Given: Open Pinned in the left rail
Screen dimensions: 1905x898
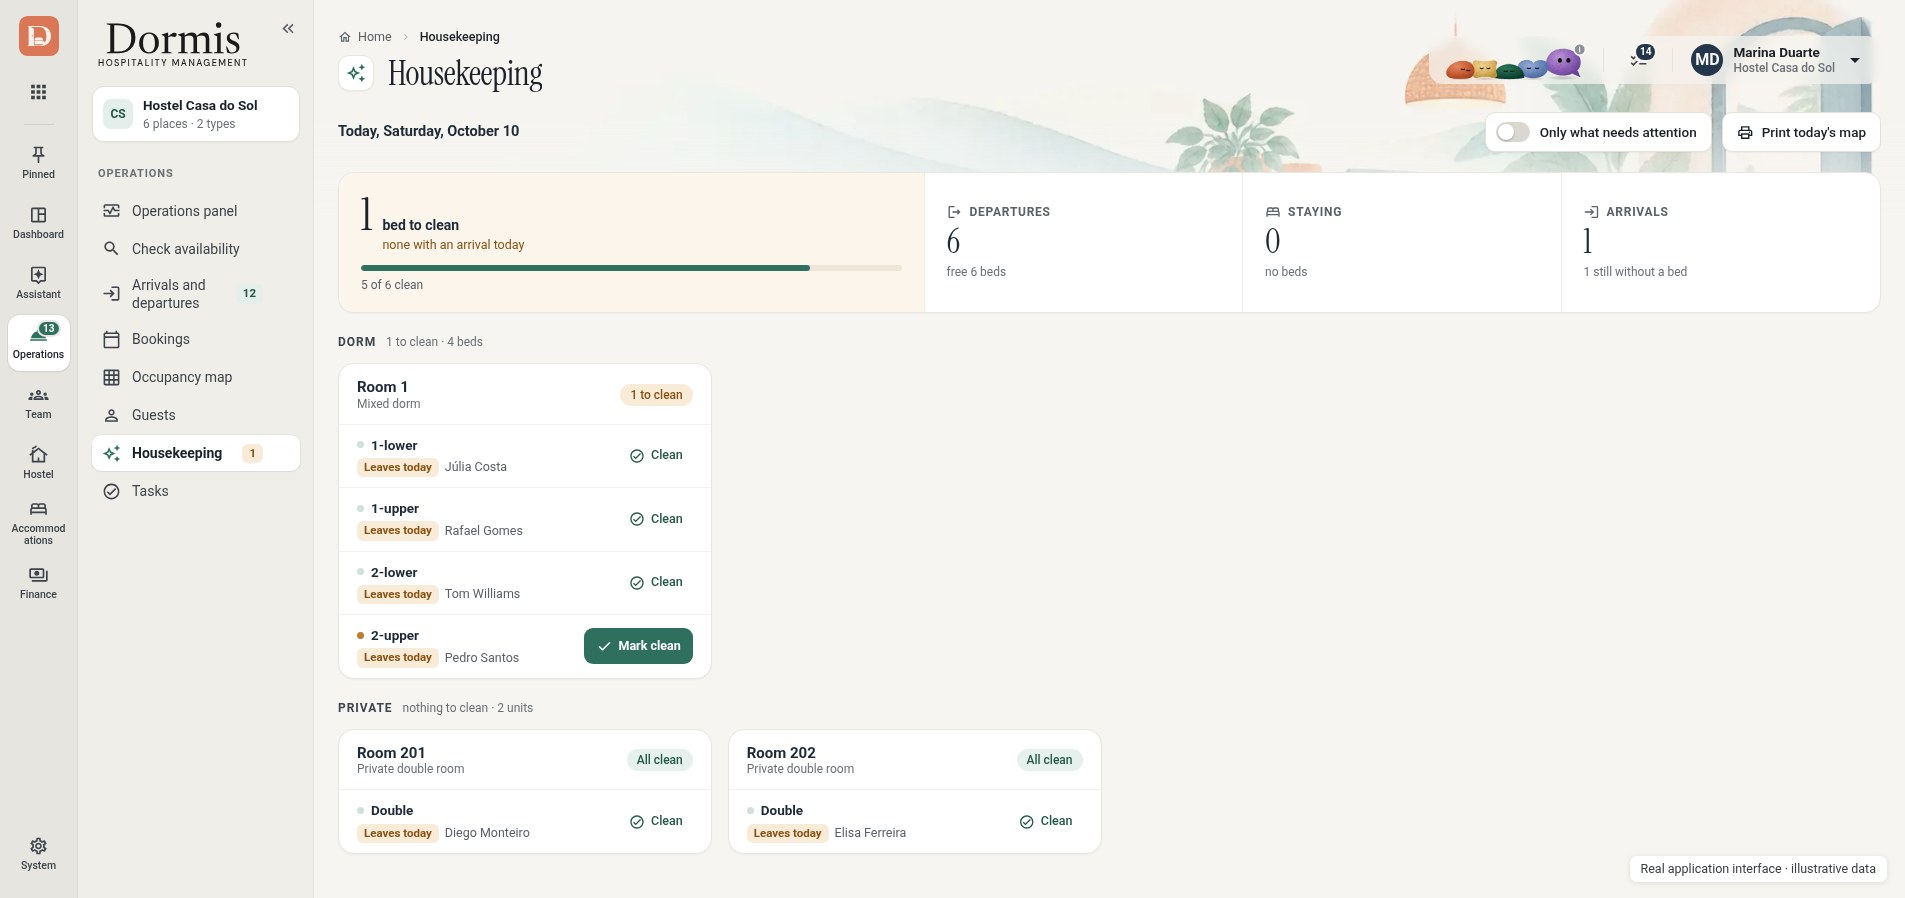Looking at the screenshot, I should point(39,162).
